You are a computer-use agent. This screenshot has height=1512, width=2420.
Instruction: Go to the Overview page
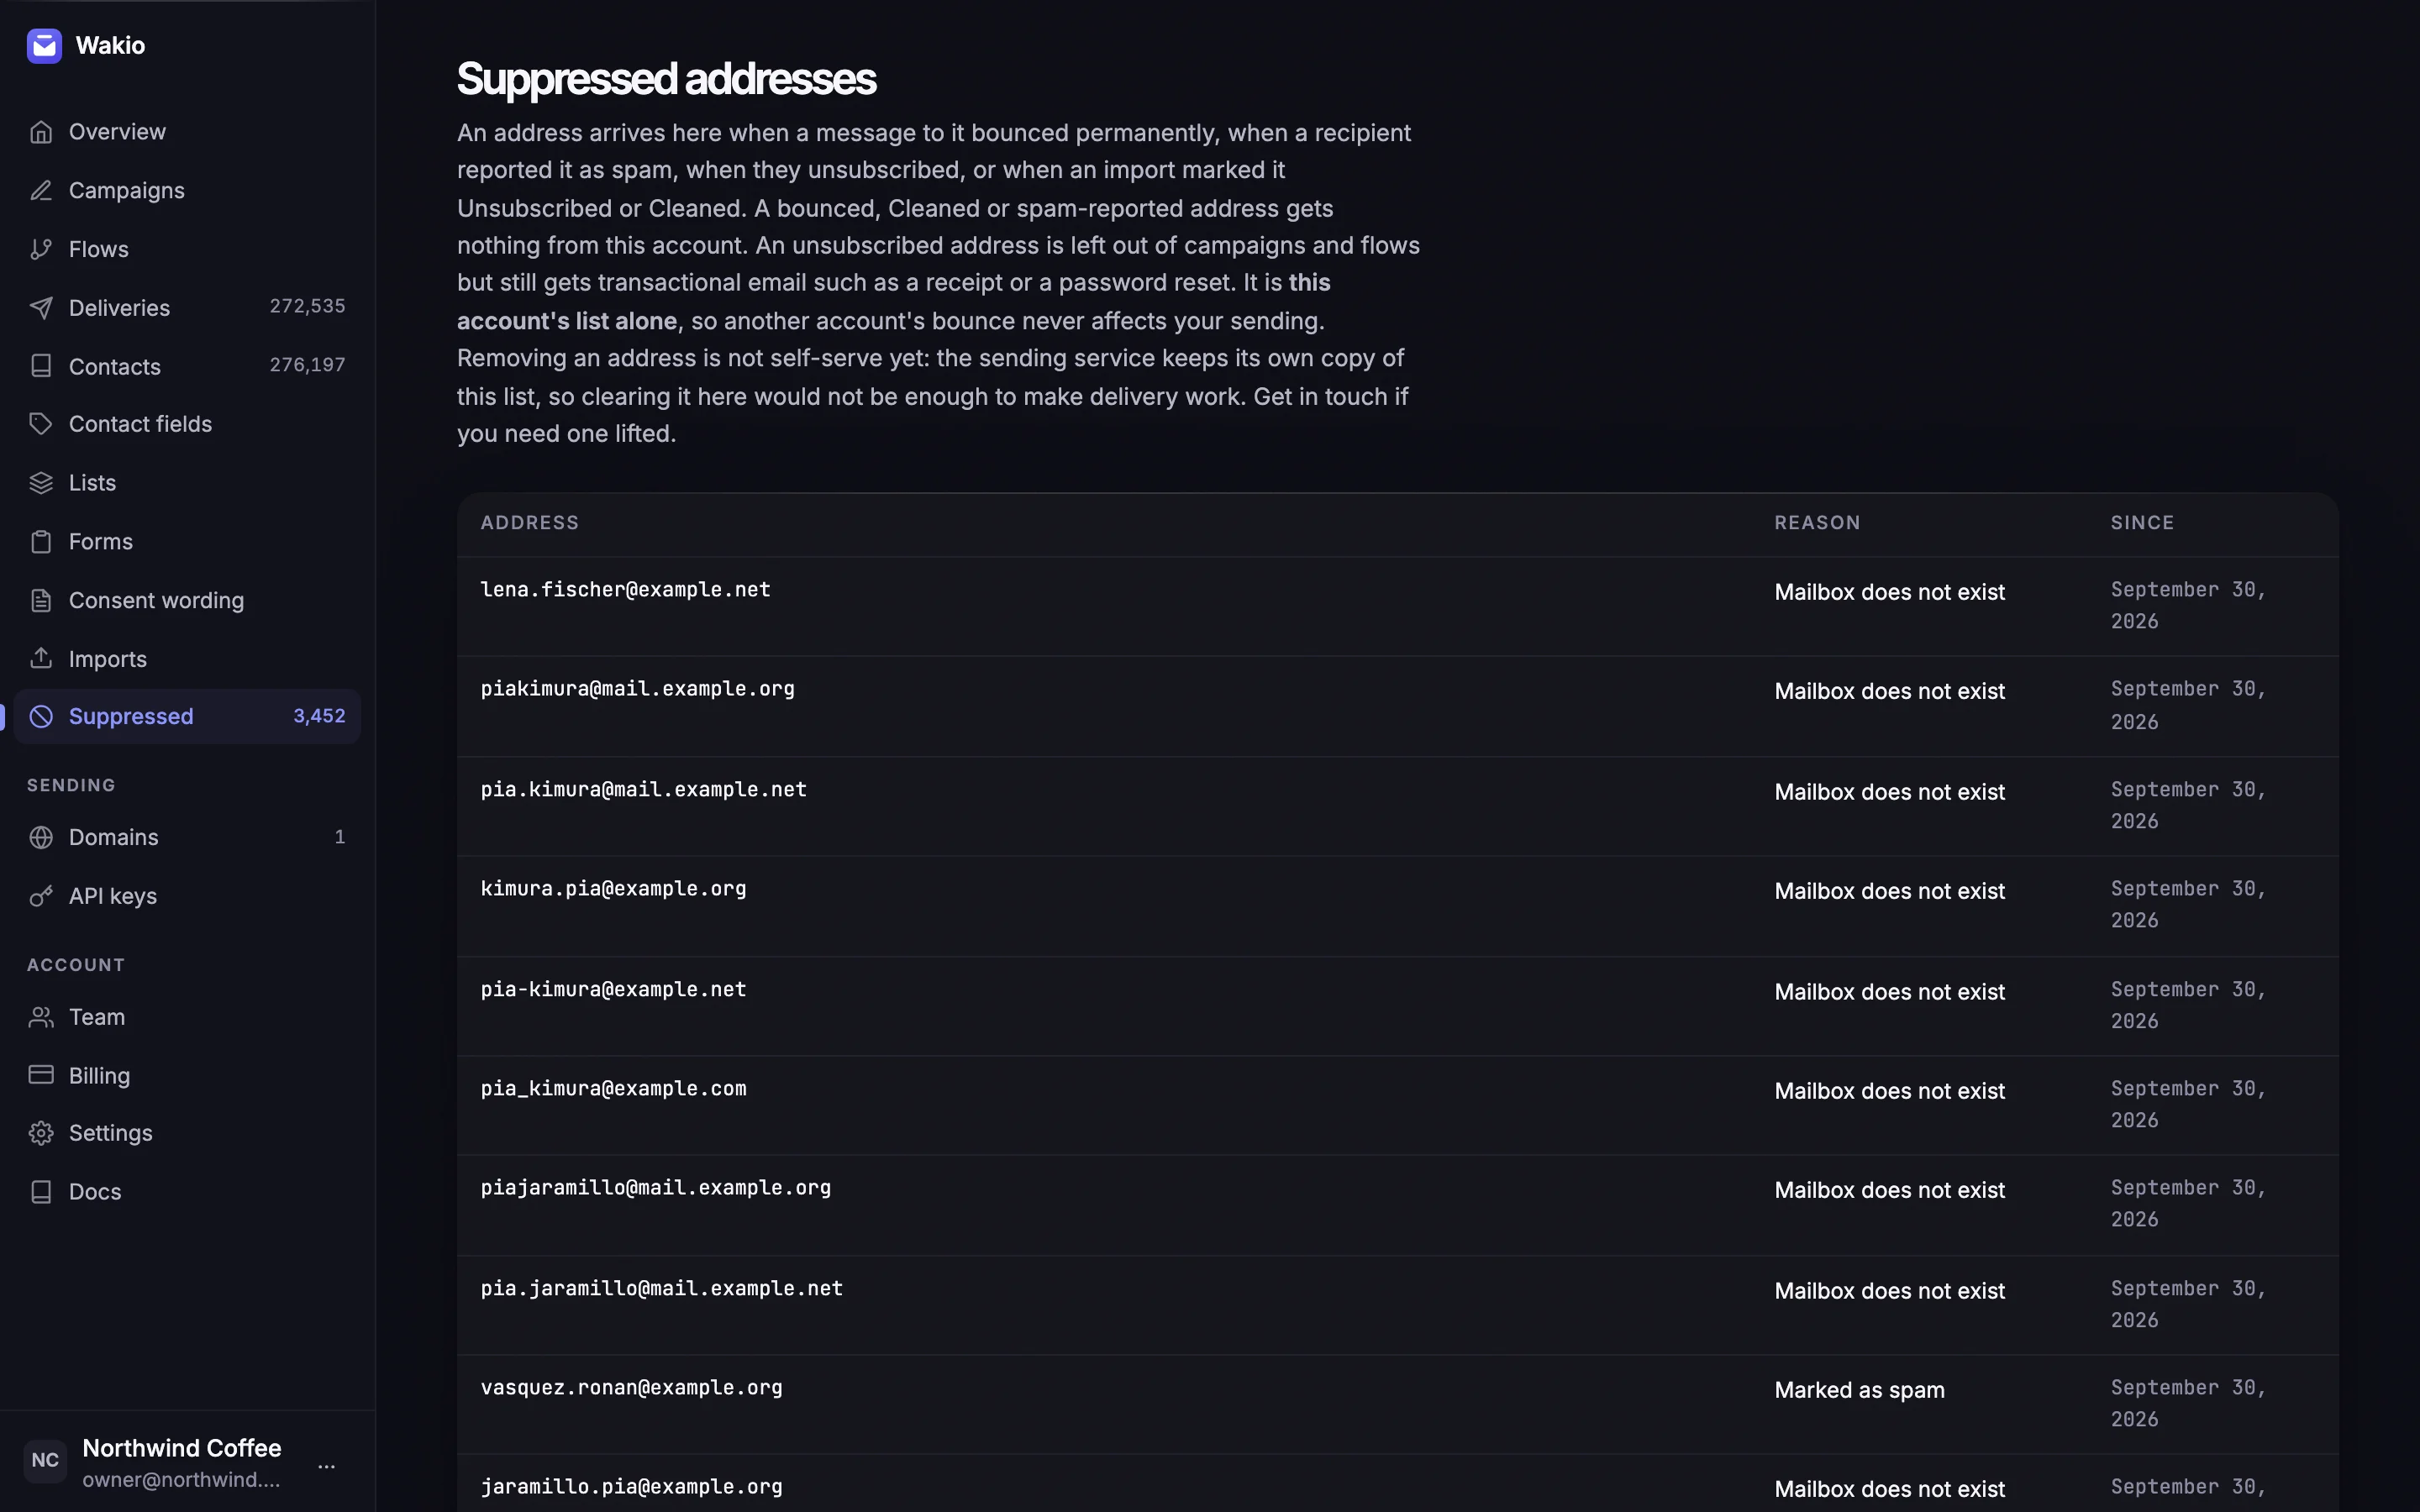[x=187, y=132]
